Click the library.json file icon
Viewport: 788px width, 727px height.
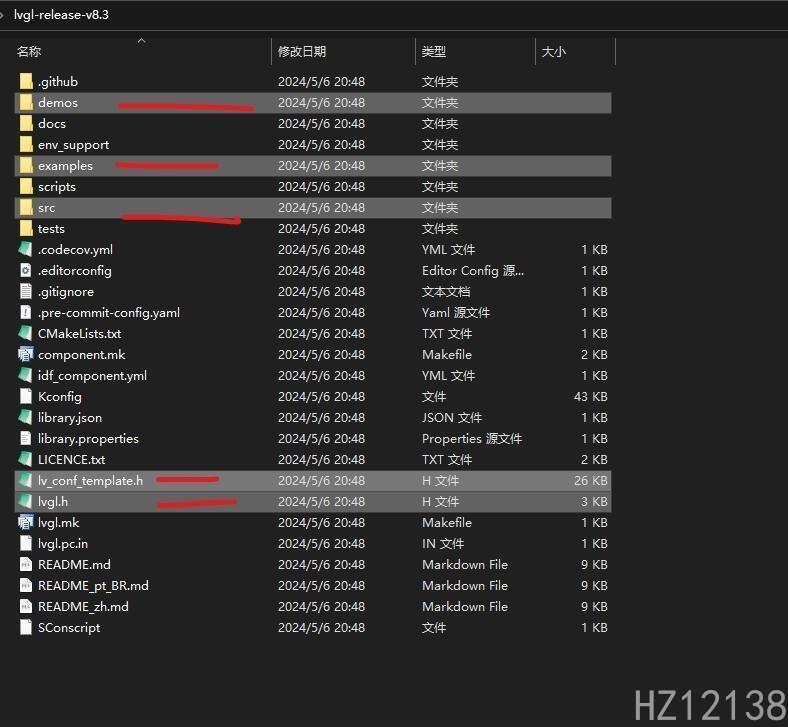pyautogui.click(x=26, y=418)
